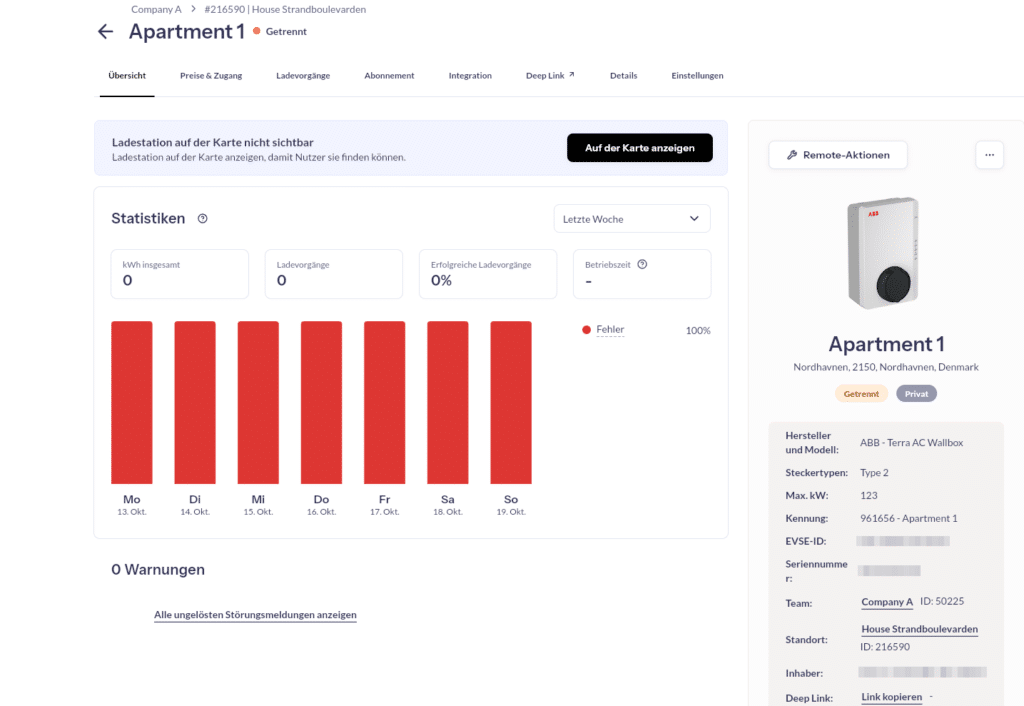
Task: Click the red Monday bar in chart
Action: coord(132,402)
